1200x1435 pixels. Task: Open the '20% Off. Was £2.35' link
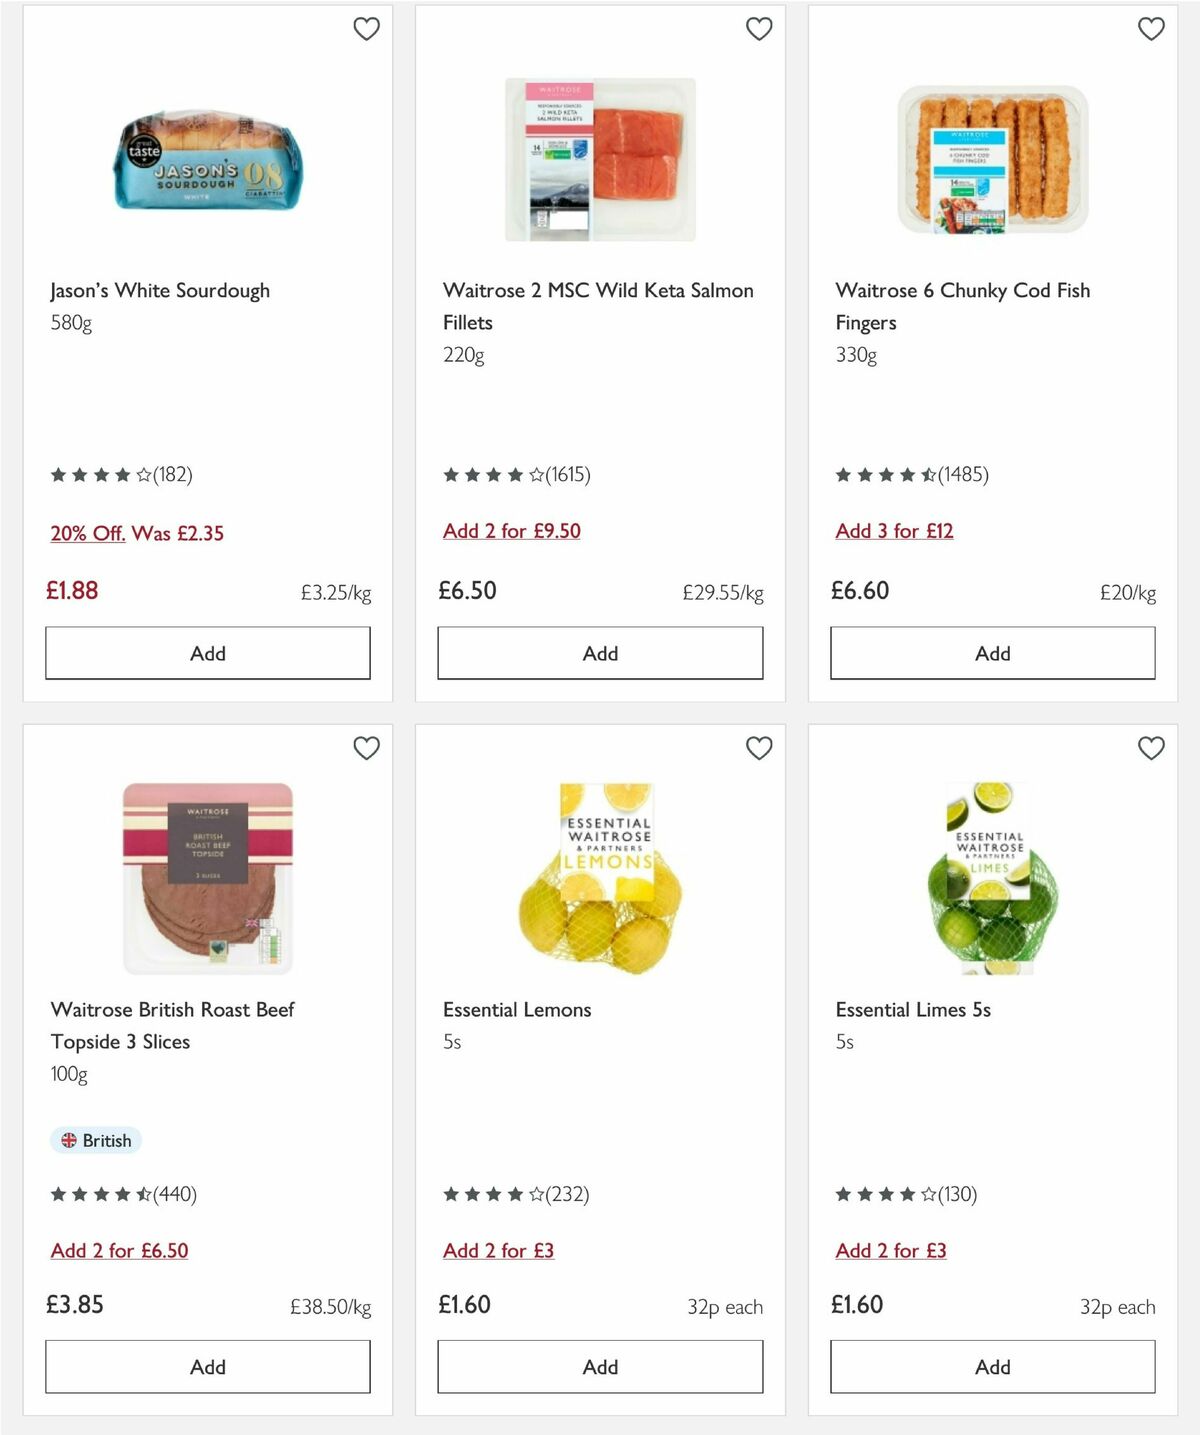[138, 533]
